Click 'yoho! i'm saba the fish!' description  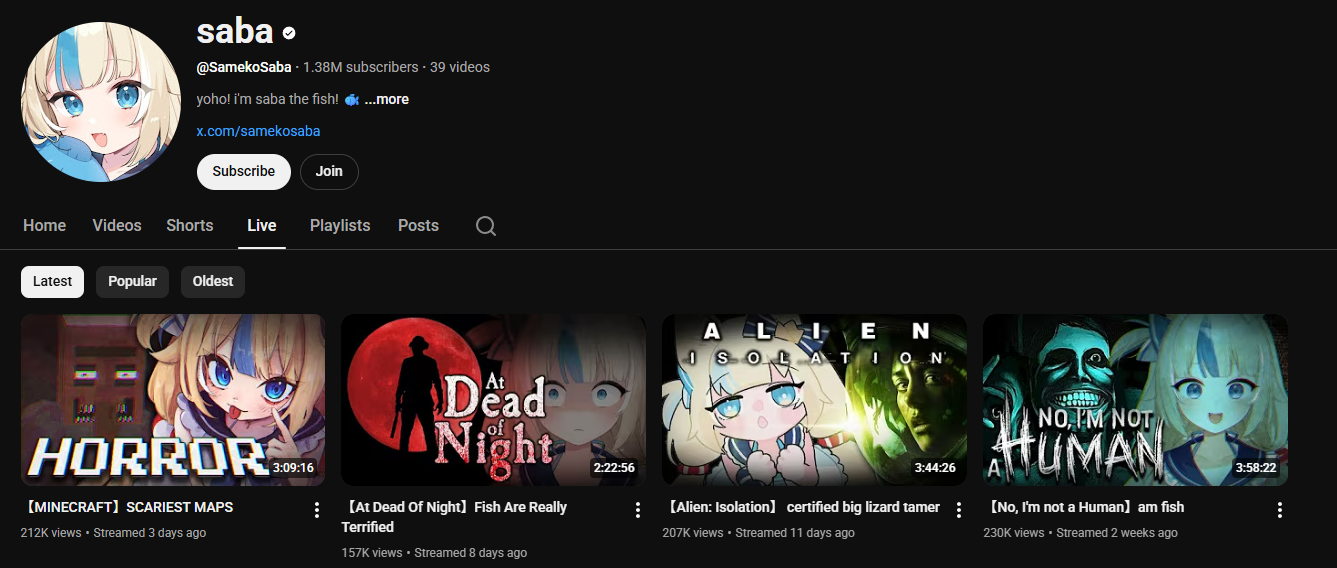(268, 99)
